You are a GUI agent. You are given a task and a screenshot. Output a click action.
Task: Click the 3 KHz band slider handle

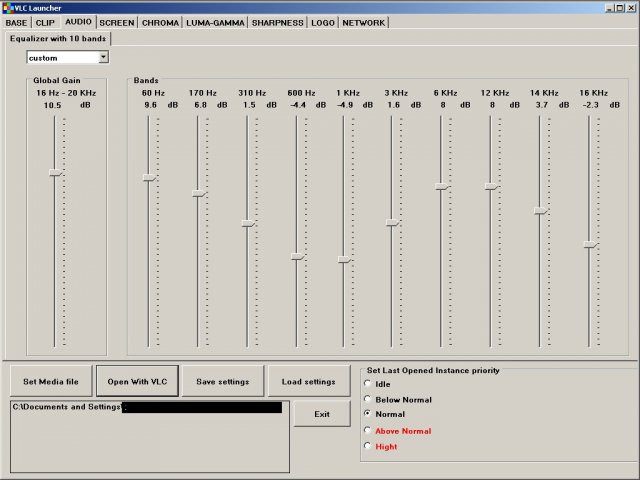(x=393, y=222)
